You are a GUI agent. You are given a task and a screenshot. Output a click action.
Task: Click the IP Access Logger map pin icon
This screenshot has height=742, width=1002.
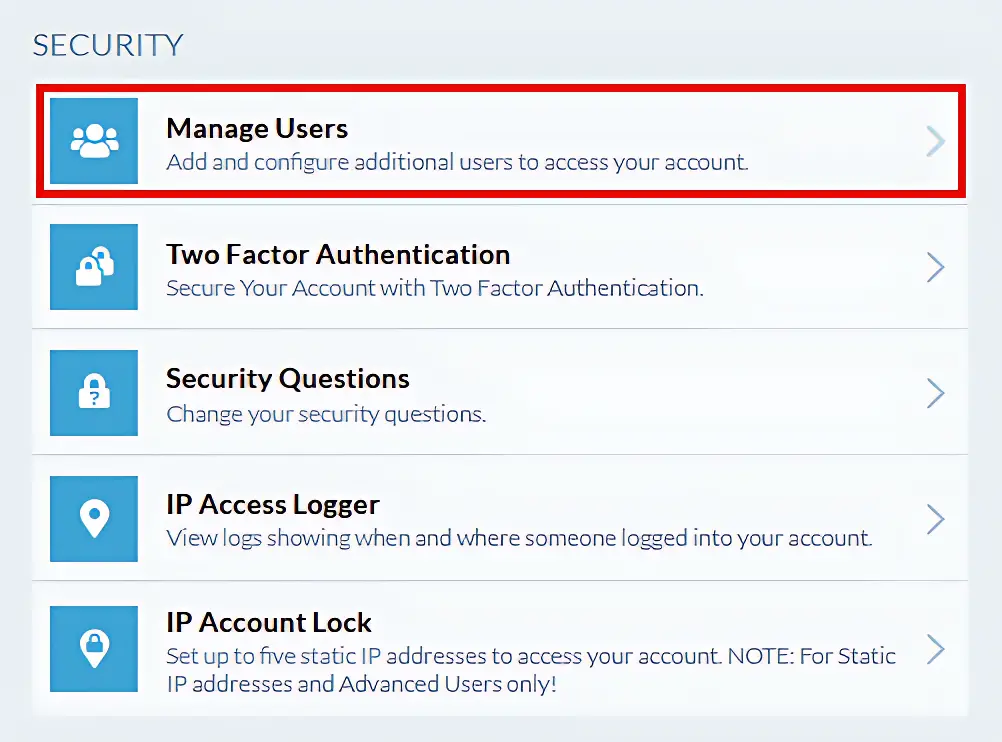coord(94,519)
